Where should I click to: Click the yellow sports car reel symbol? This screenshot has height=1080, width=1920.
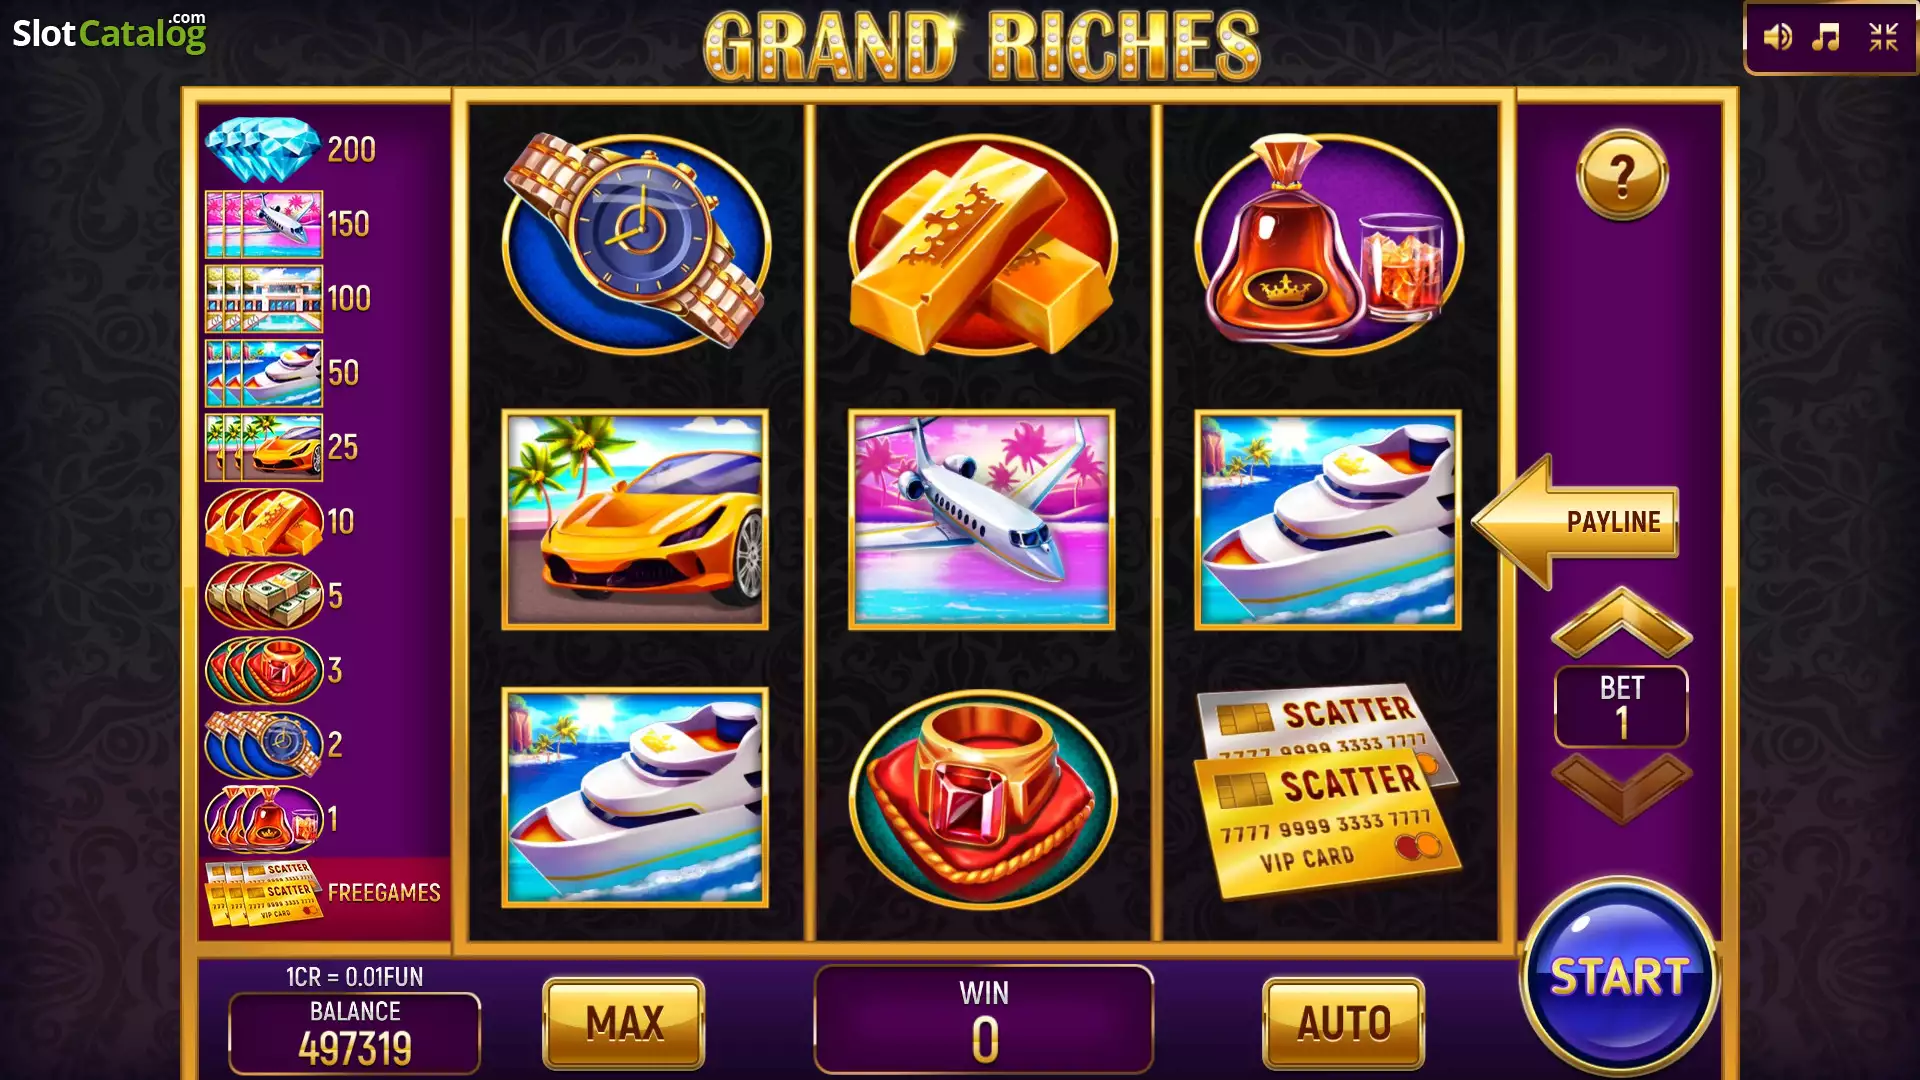(x=635, y=519)
